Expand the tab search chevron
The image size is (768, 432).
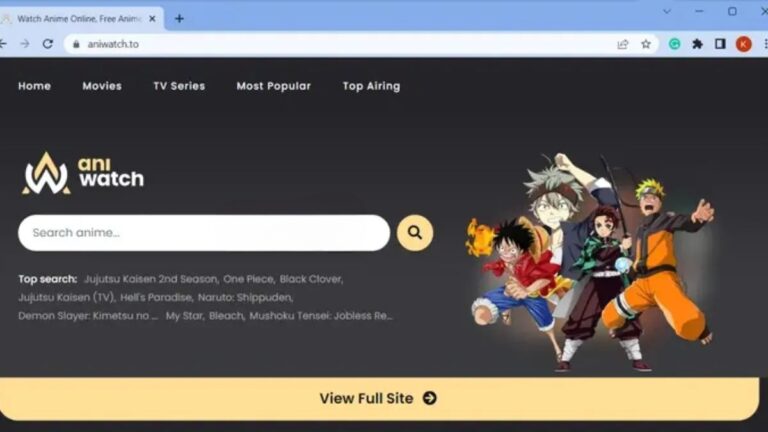point(667,11)
